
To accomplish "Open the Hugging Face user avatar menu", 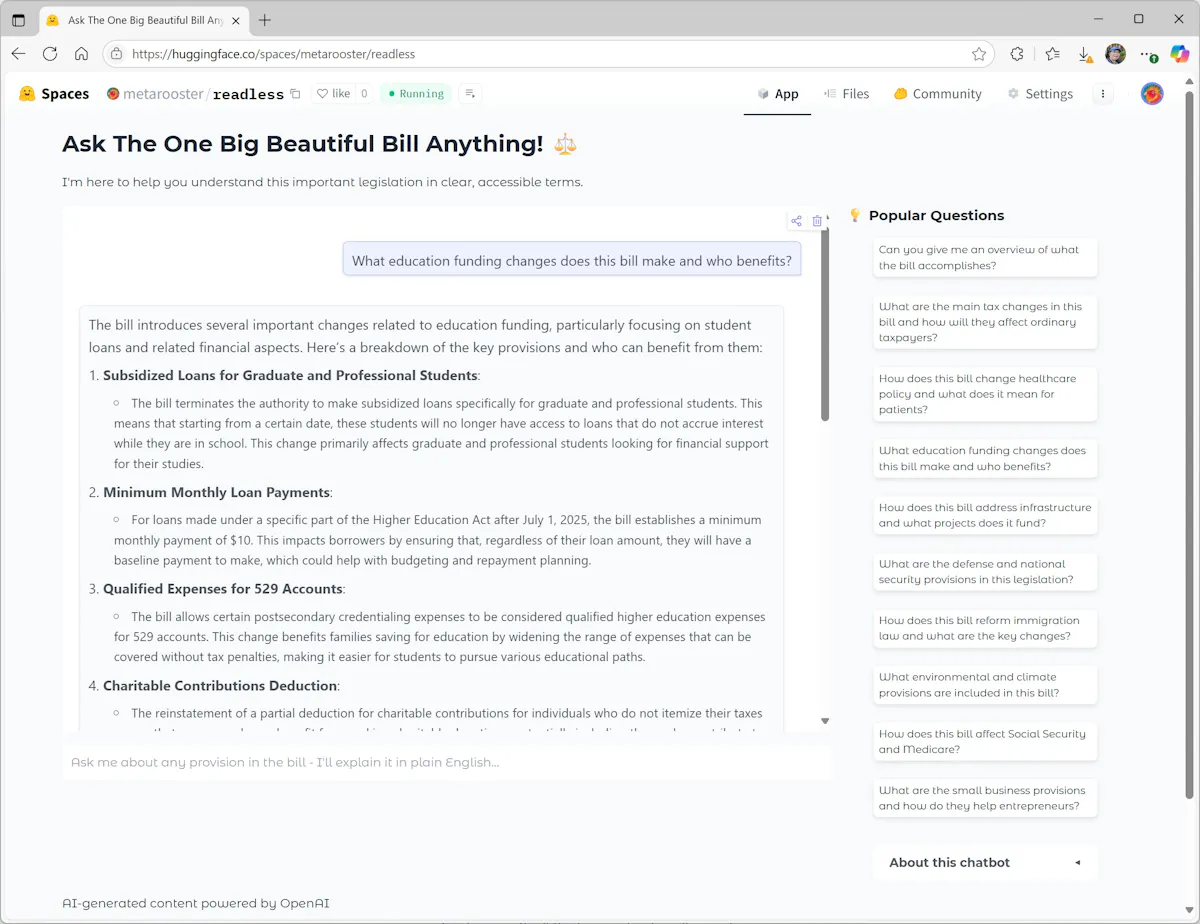I will [1152, 94].
